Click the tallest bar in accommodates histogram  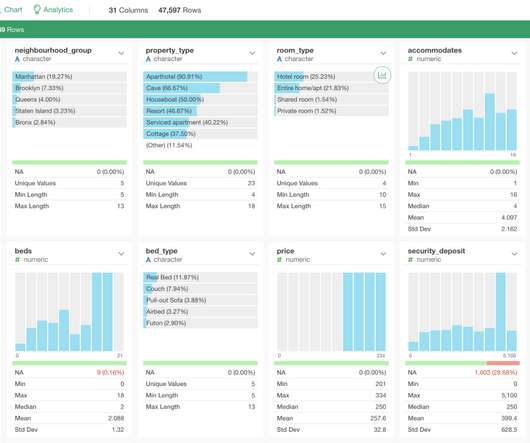[490, 122]
